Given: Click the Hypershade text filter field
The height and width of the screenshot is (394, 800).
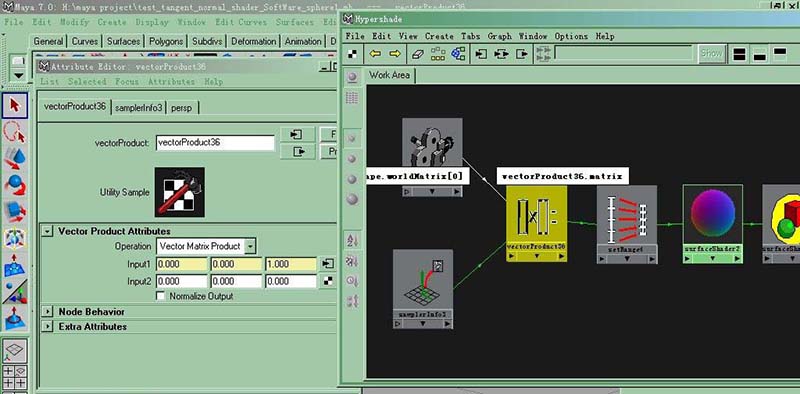Looking at the screenshot, I should tap(623, 53).
